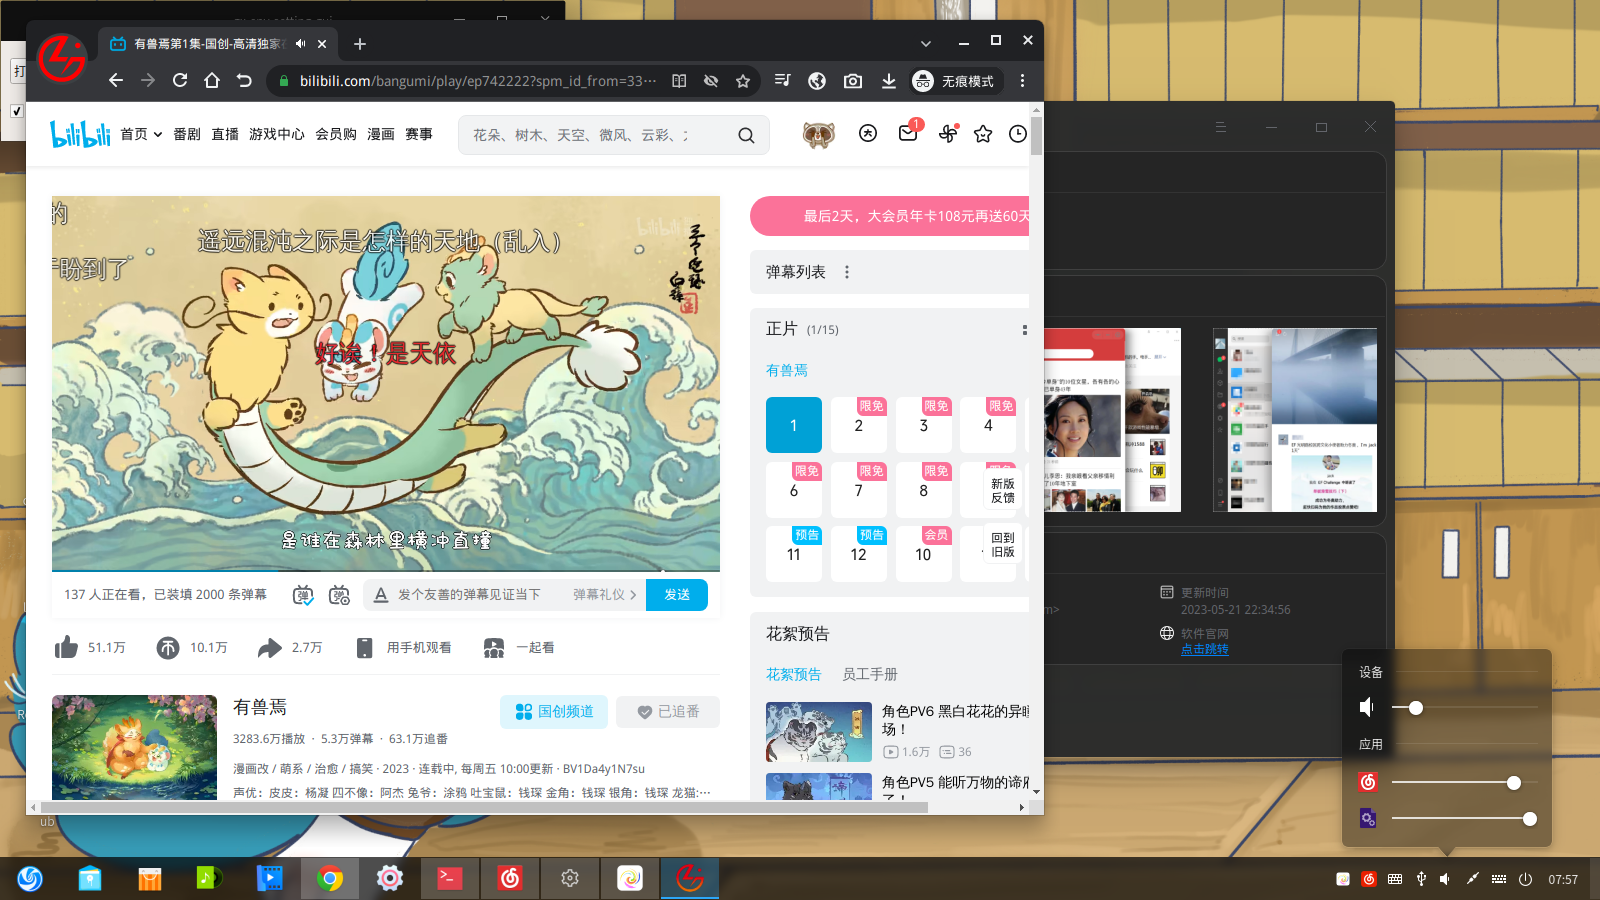
Task: Give coins using the coin icon
Action: click(168, 648)
